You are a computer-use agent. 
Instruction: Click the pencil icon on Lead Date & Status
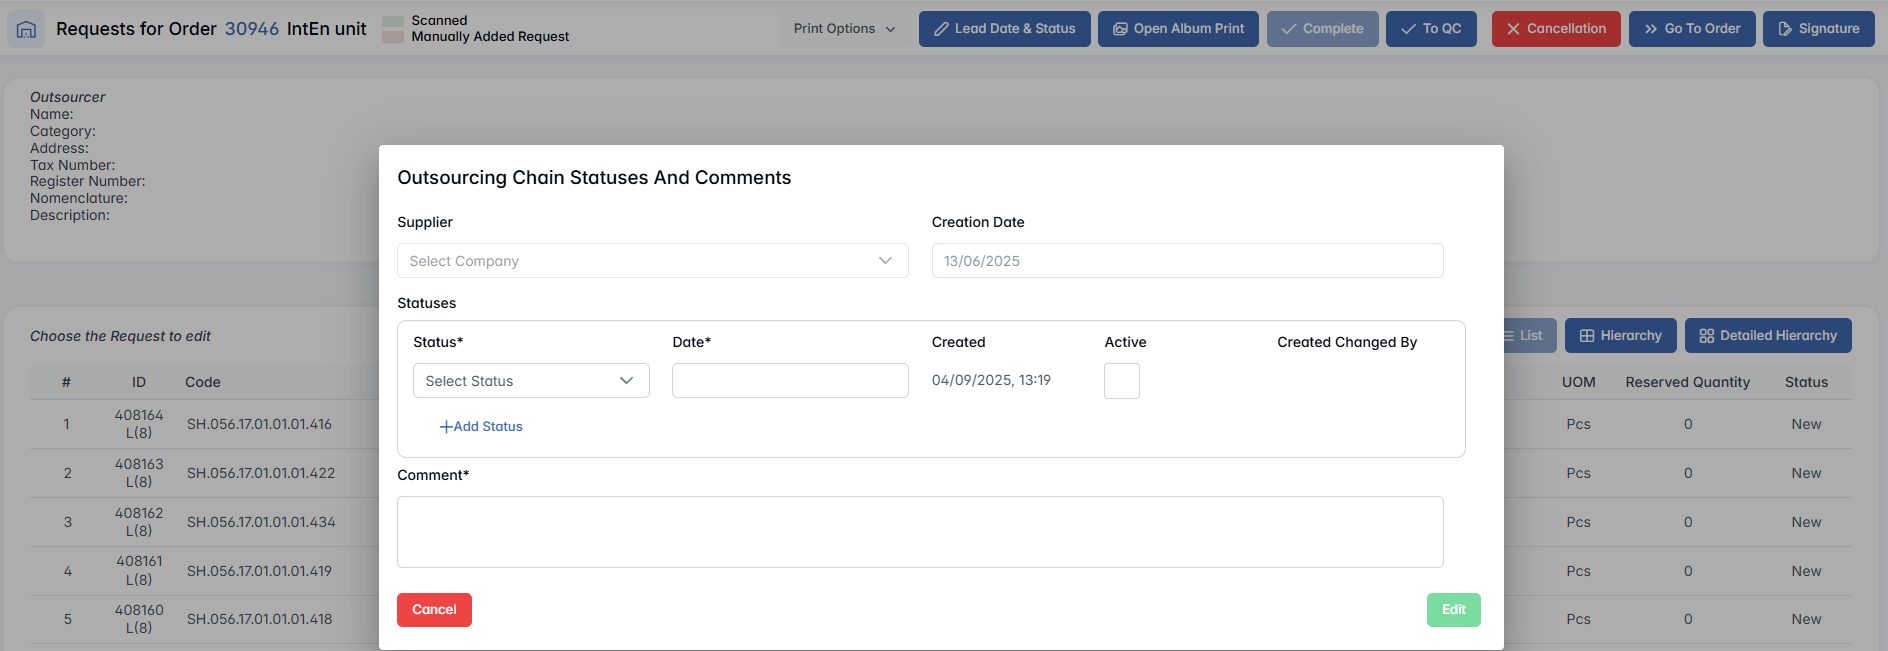[941, 29]
